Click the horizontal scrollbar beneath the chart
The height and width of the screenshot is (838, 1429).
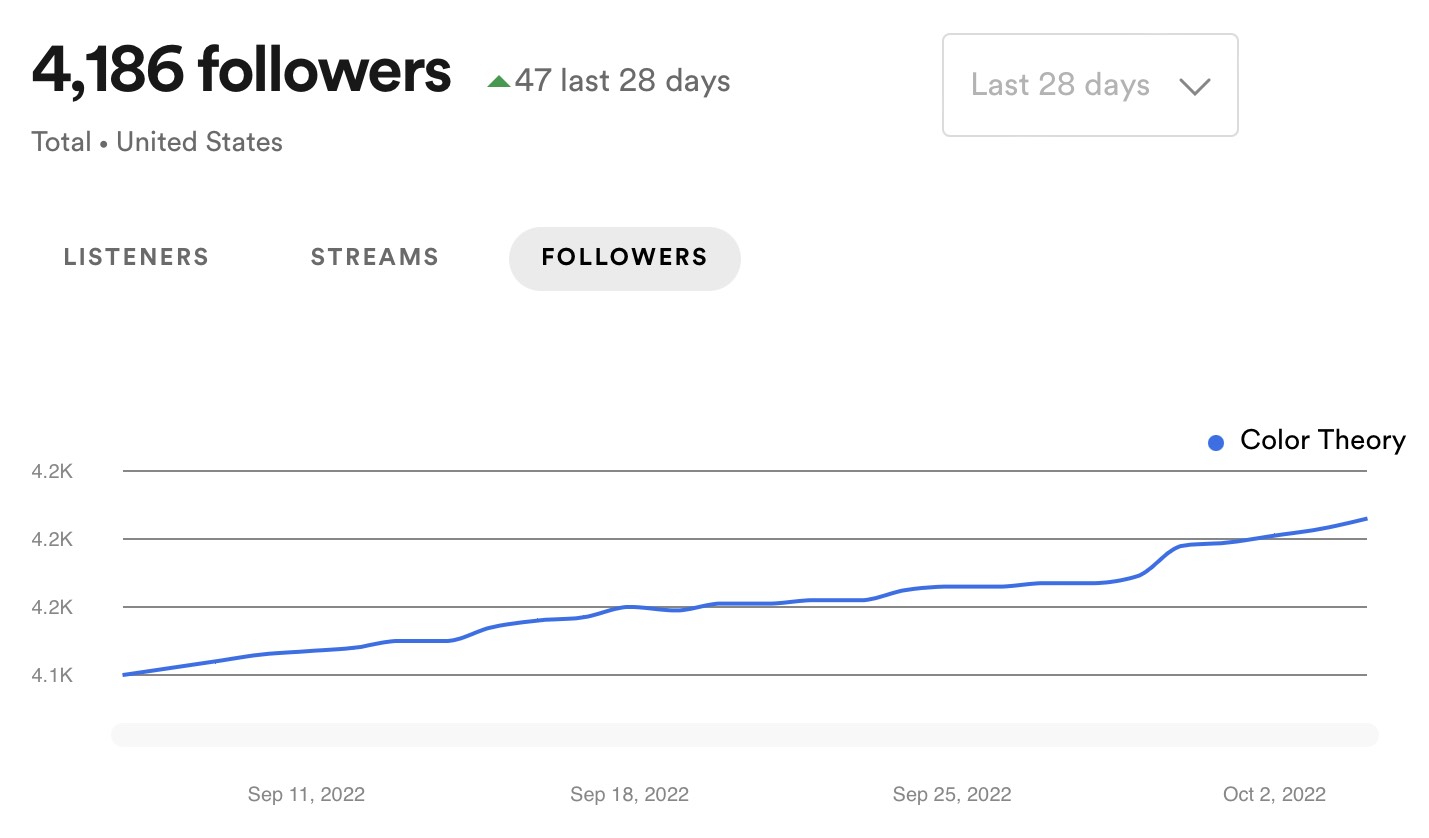(x=744, y=735)
